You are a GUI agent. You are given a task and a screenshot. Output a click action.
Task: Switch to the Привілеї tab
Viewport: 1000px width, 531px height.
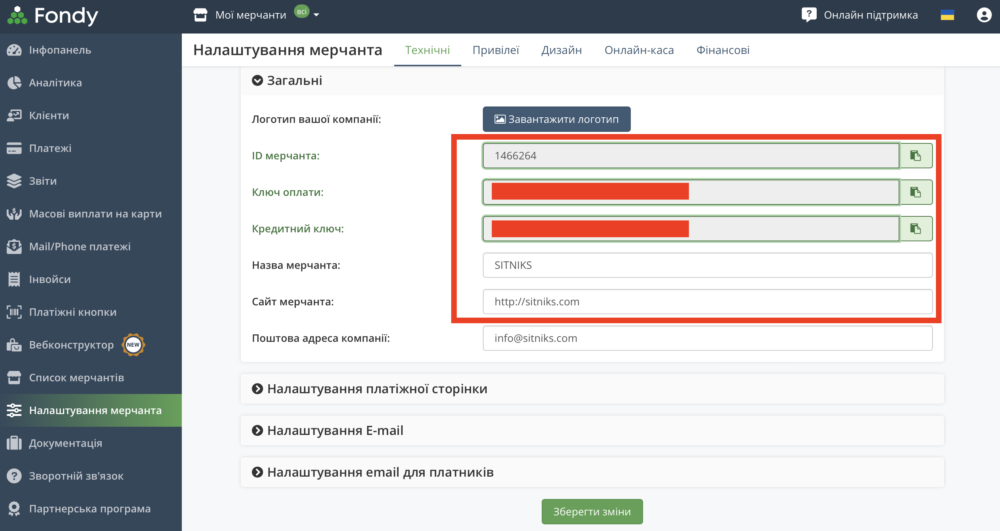[496, 50]
